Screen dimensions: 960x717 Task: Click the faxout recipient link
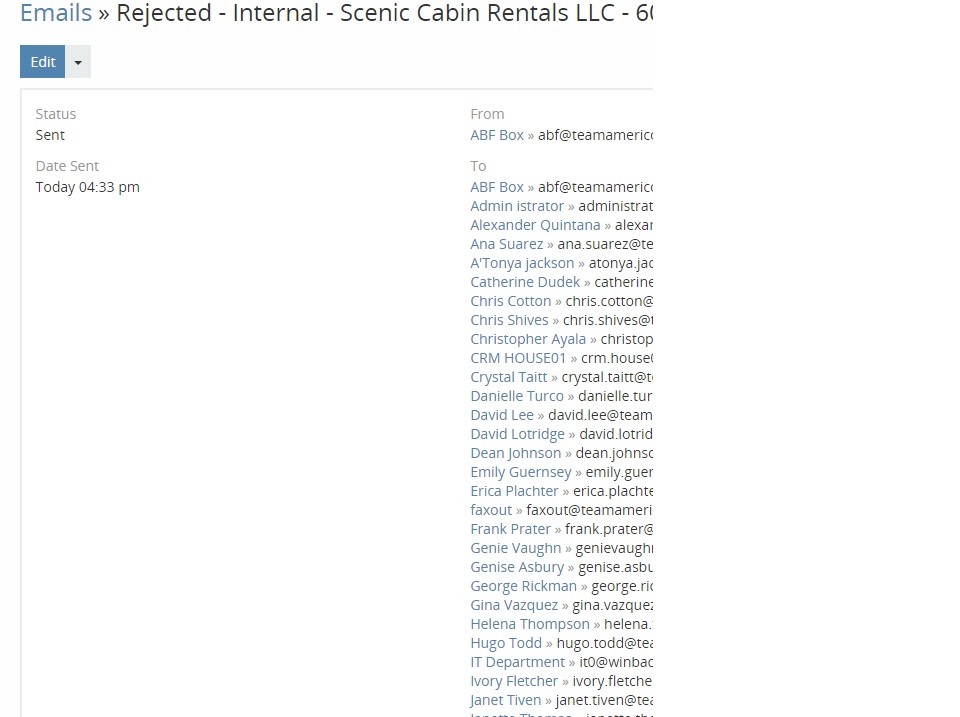pyautogui.click(x=491, y=510)
